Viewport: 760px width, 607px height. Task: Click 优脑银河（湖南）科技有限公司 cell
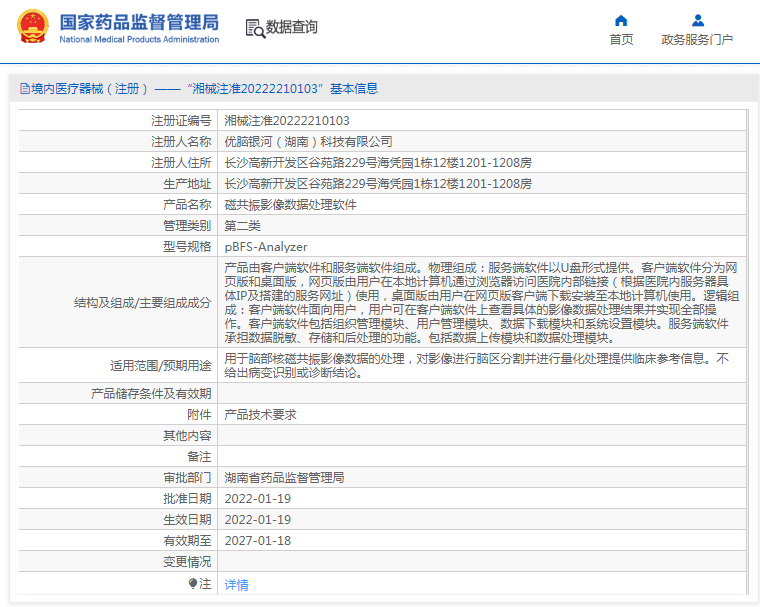pyautogui.click(x=308, y=142)
